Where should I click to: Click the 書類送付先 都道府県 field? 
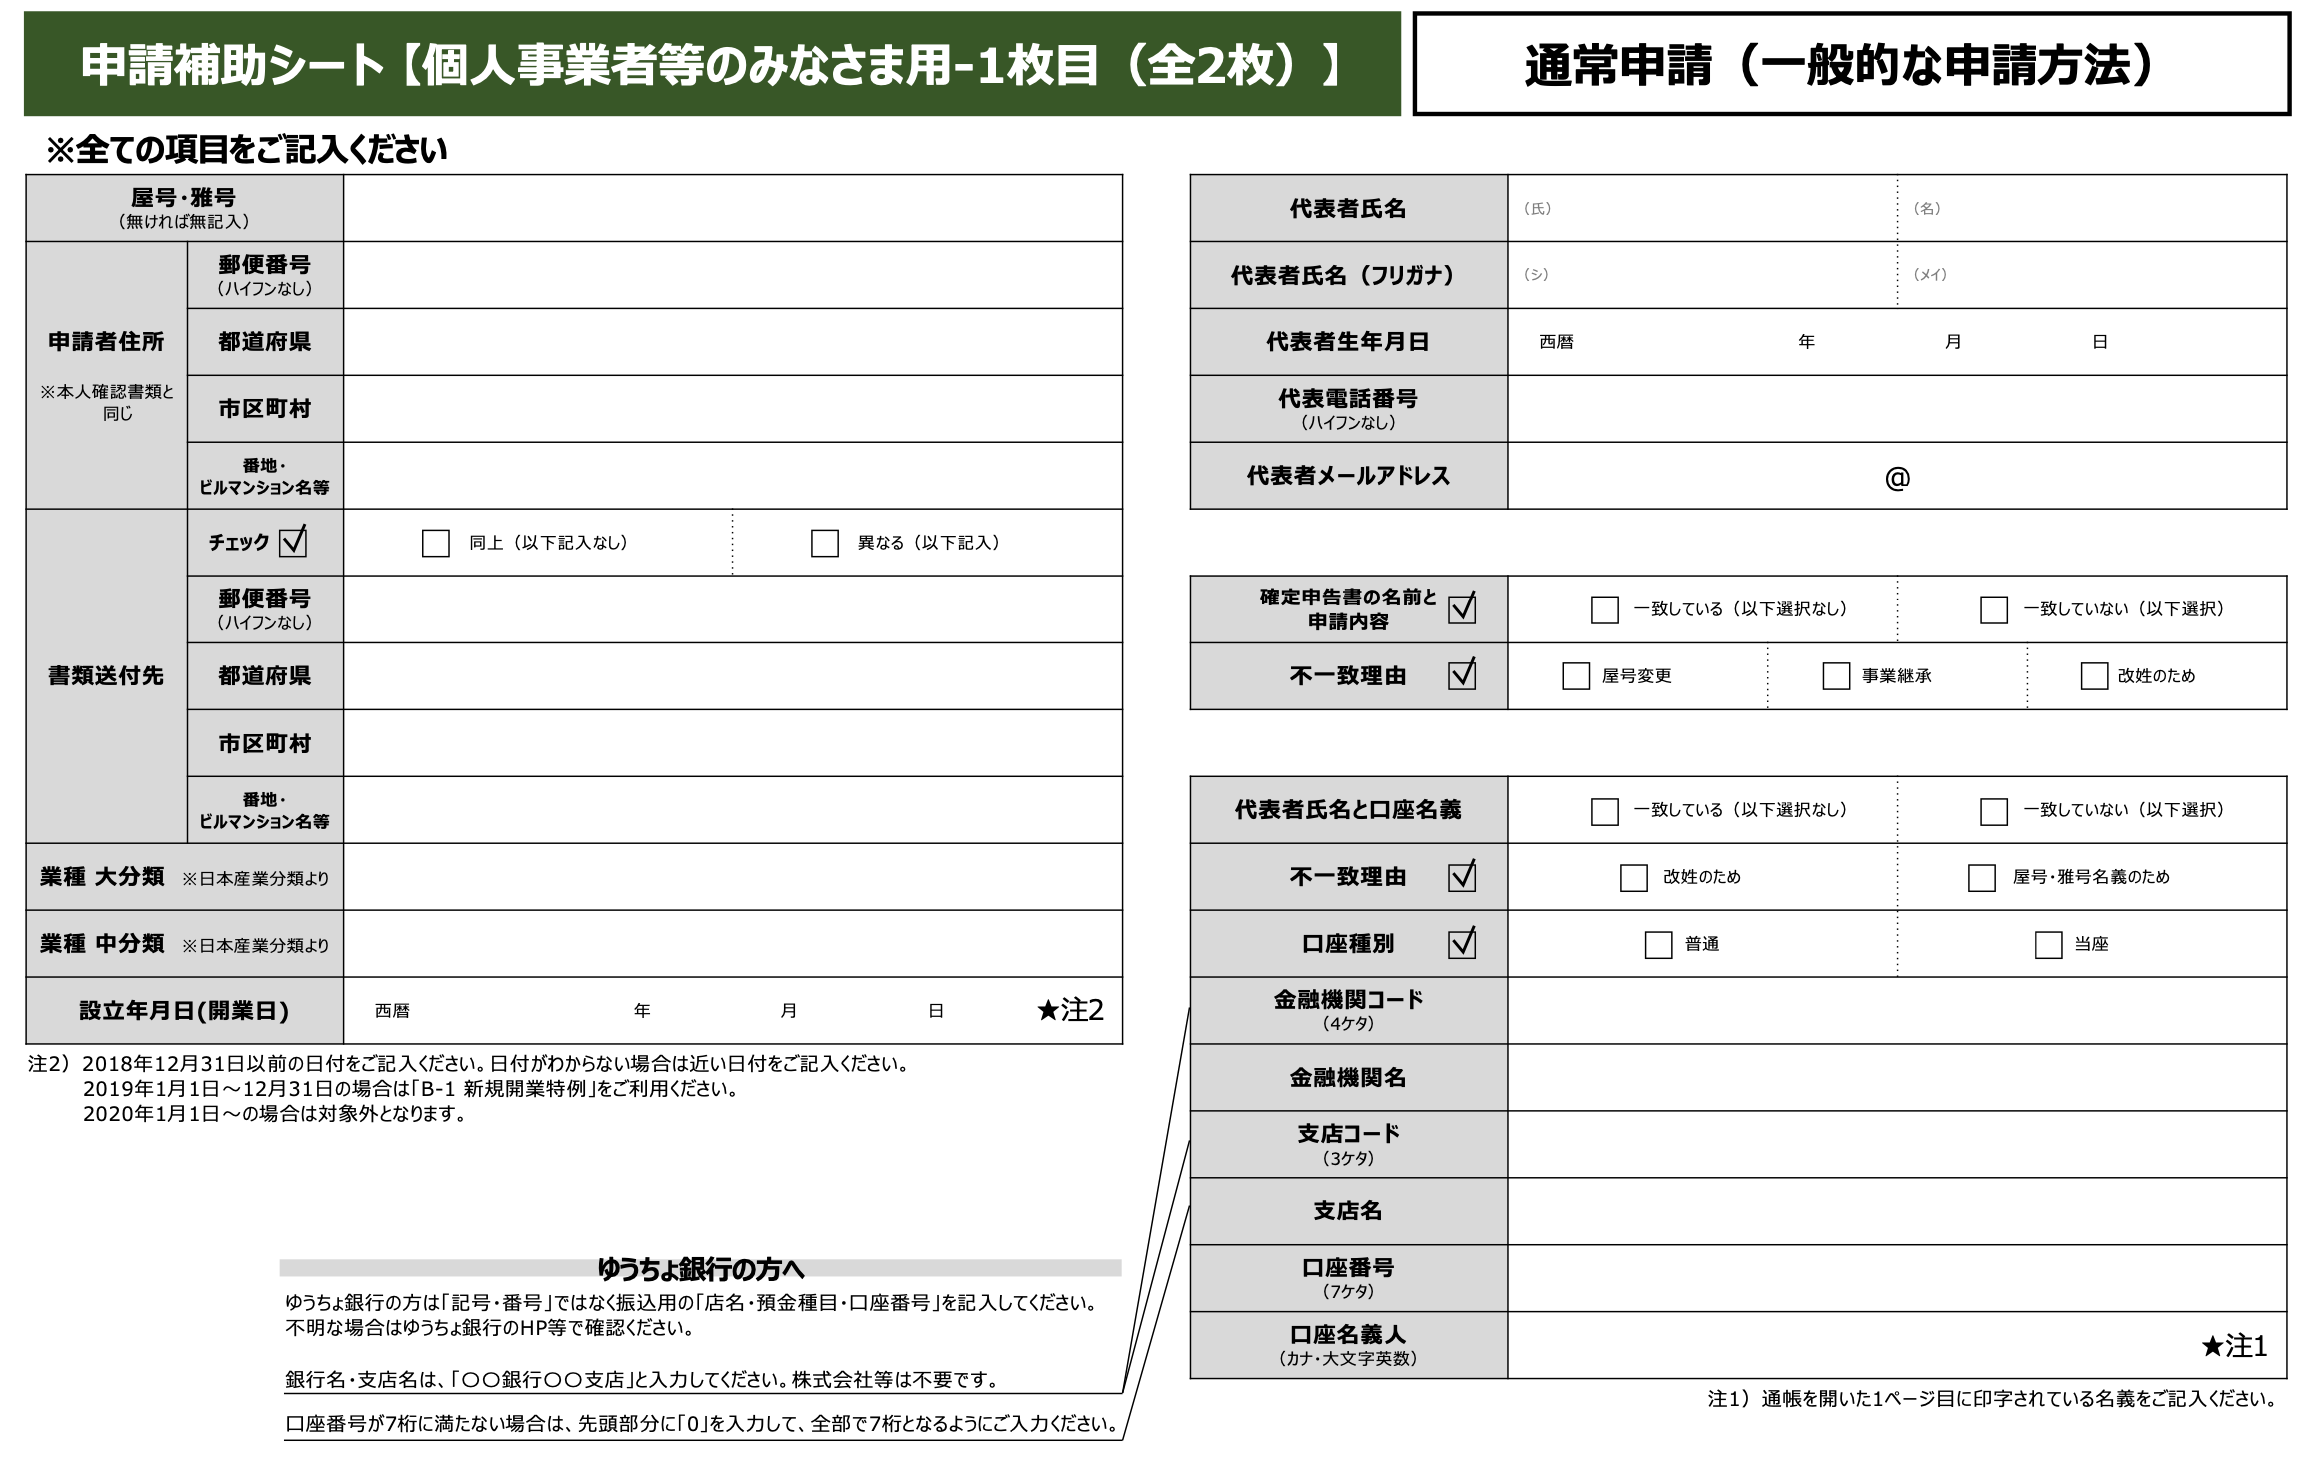pyautogui.click(x=733, y=676)
